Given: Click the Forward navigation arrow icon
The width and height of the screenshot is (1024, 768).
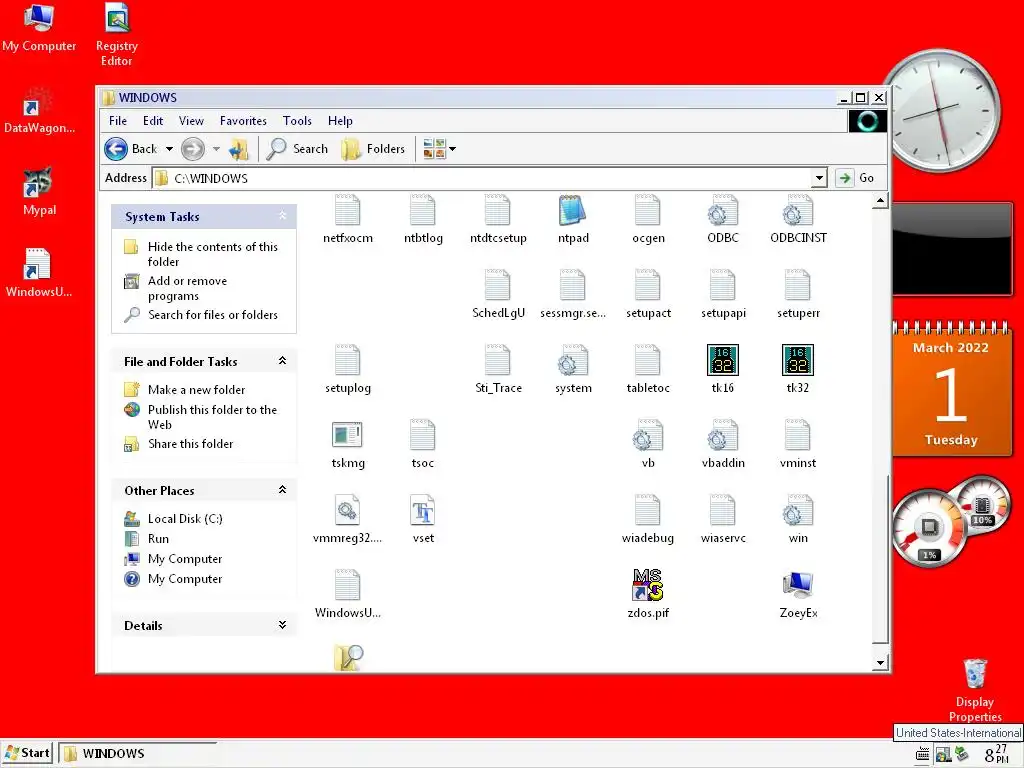Looking at the screenshot, I should coord(193,150).
